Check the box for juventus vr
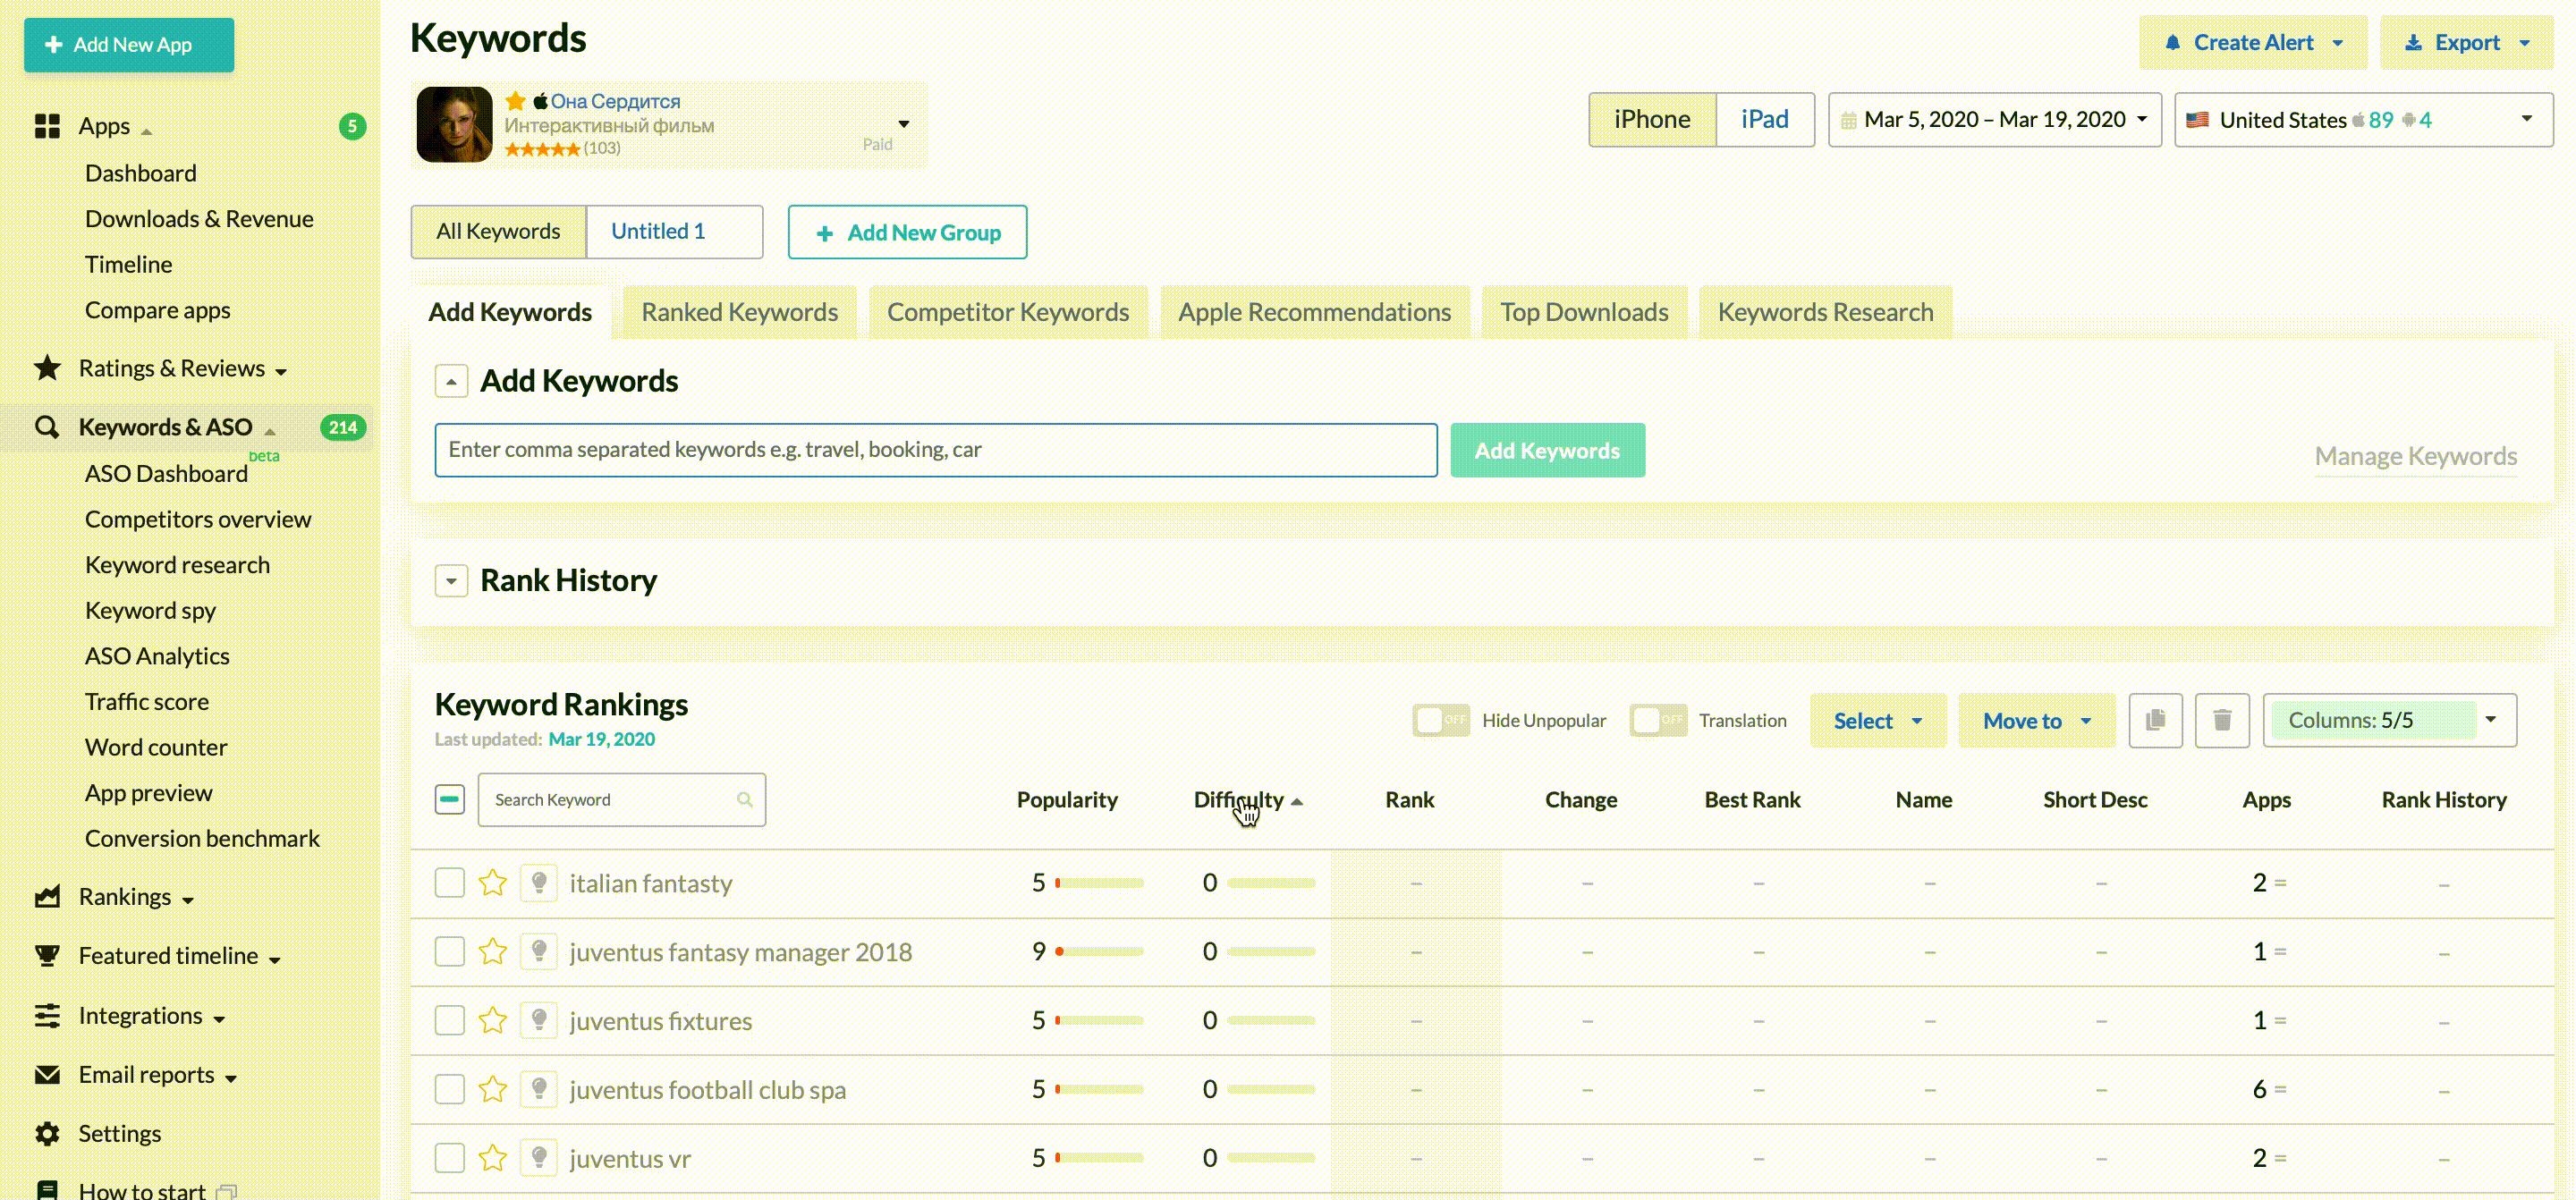 click(450, 1158)
